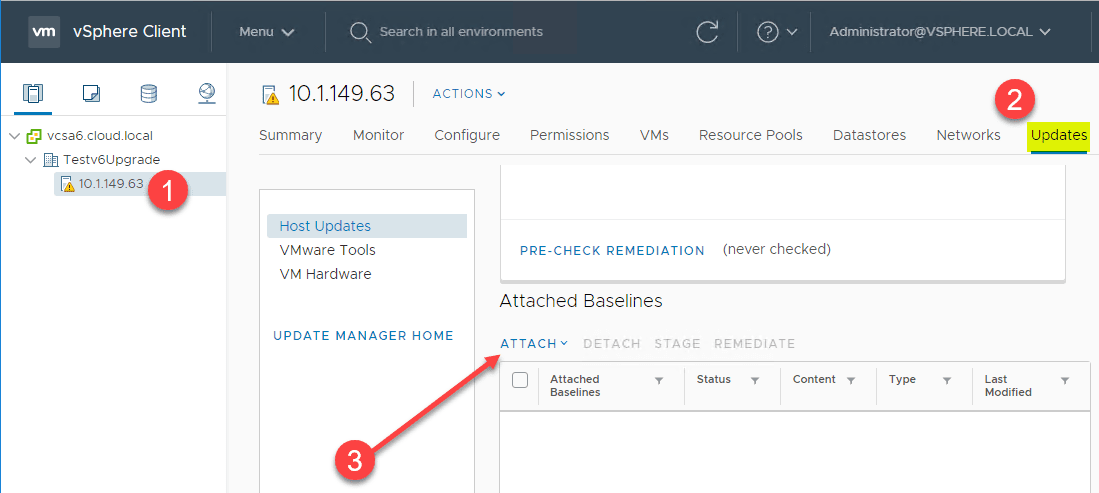The height and width of the screenshot is (493, 1099).
Task: Switch to the Configure tab
Action: 467,135
